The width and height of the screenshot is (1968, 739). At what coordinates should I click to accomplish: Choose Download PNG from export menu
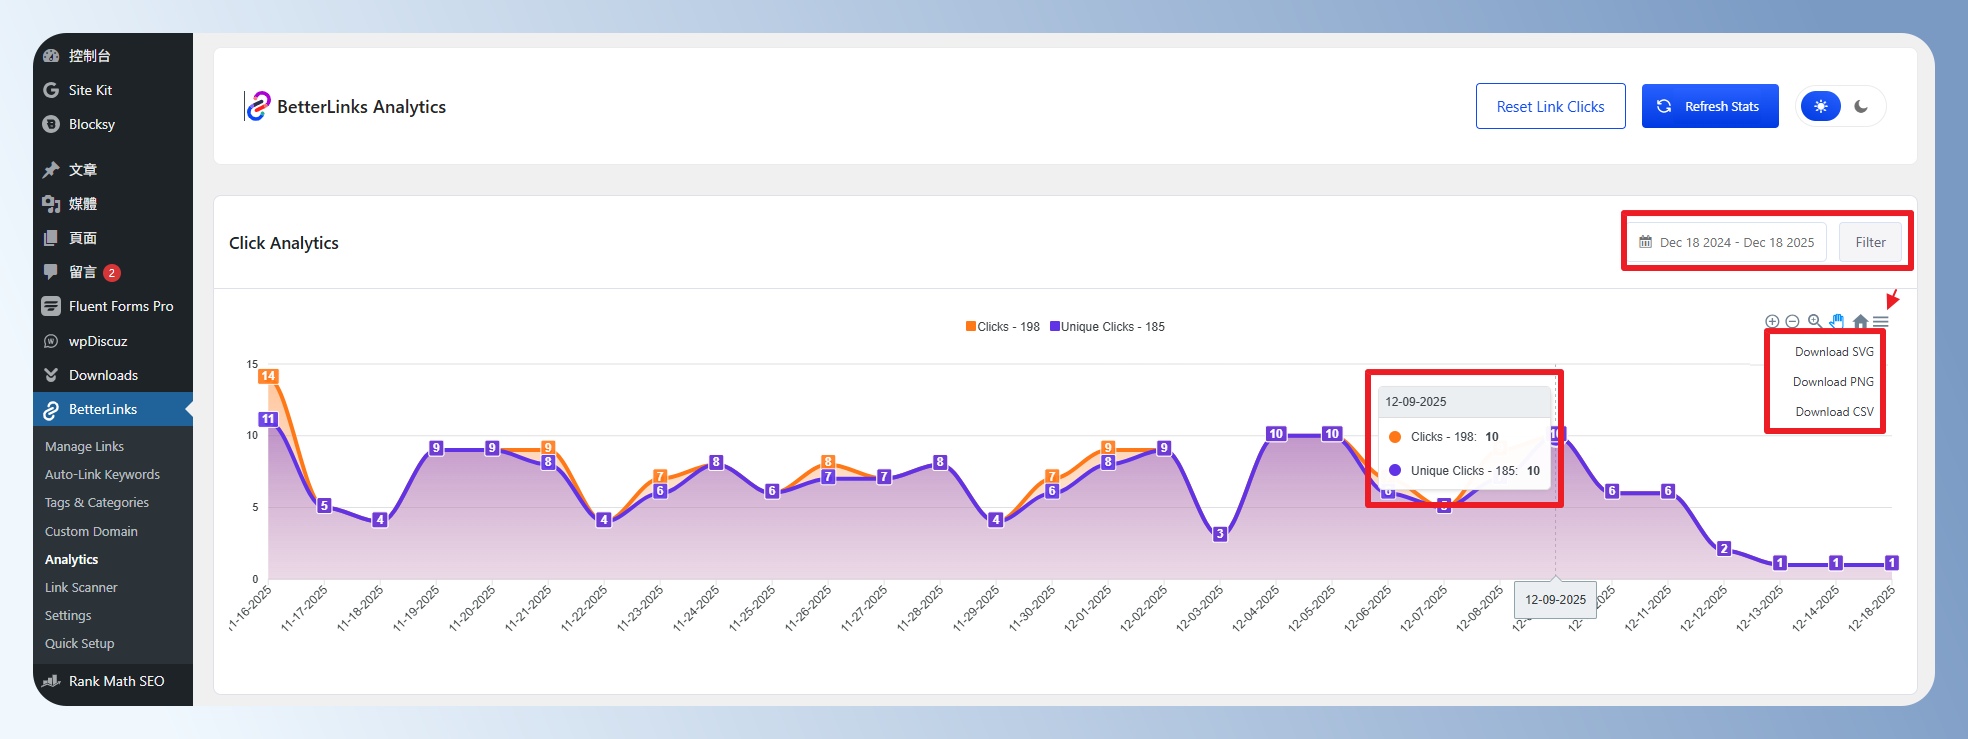1833,382
